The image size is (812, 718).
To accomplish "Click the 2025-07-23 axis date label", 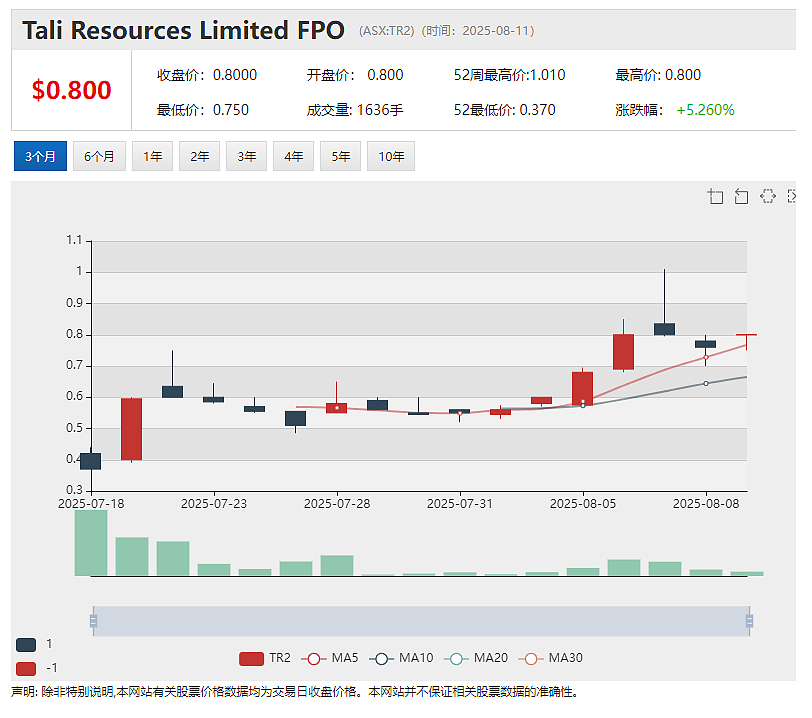I will (x=214, y=504).
